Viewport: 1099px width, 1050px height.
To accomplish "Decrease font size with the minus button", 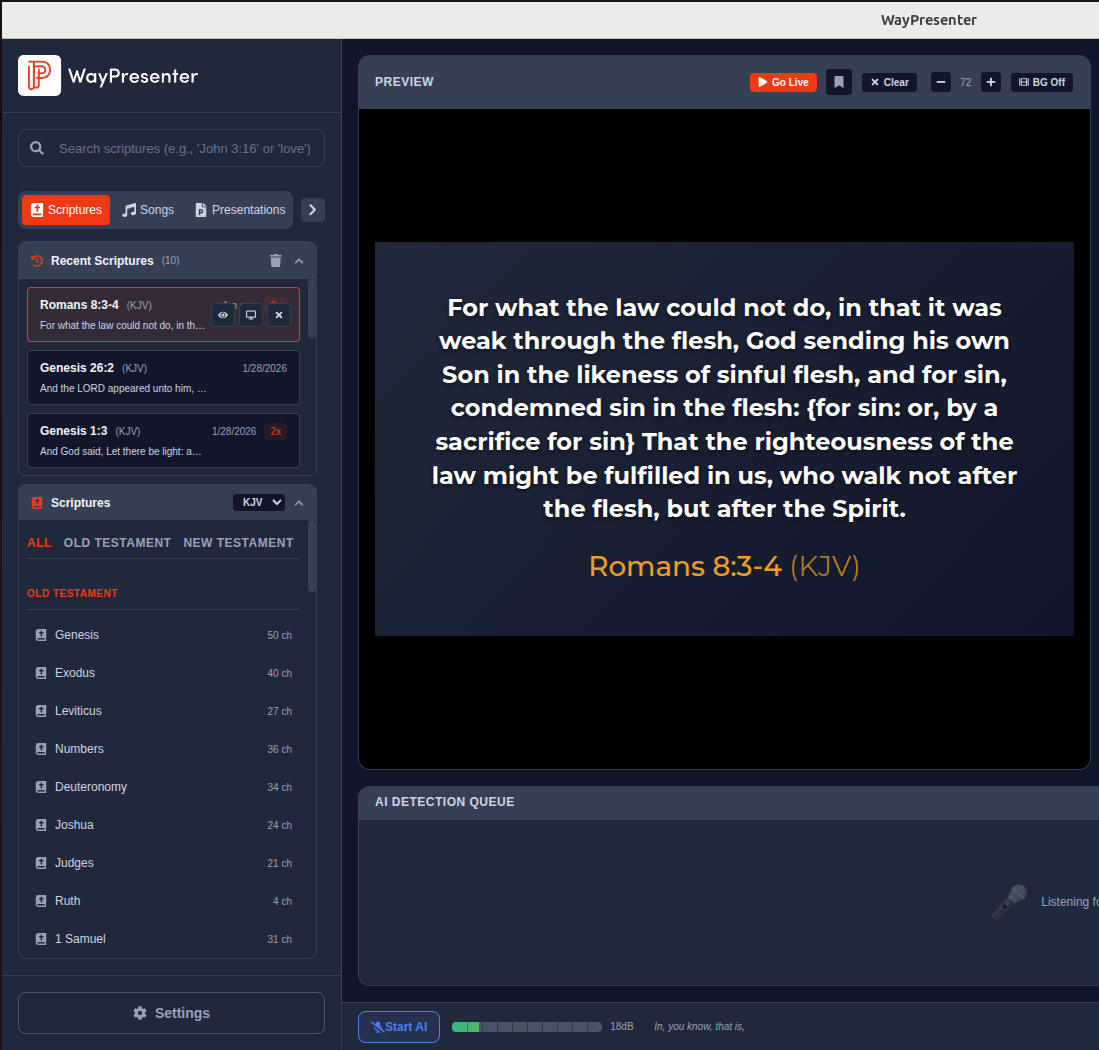I will 941,82.
